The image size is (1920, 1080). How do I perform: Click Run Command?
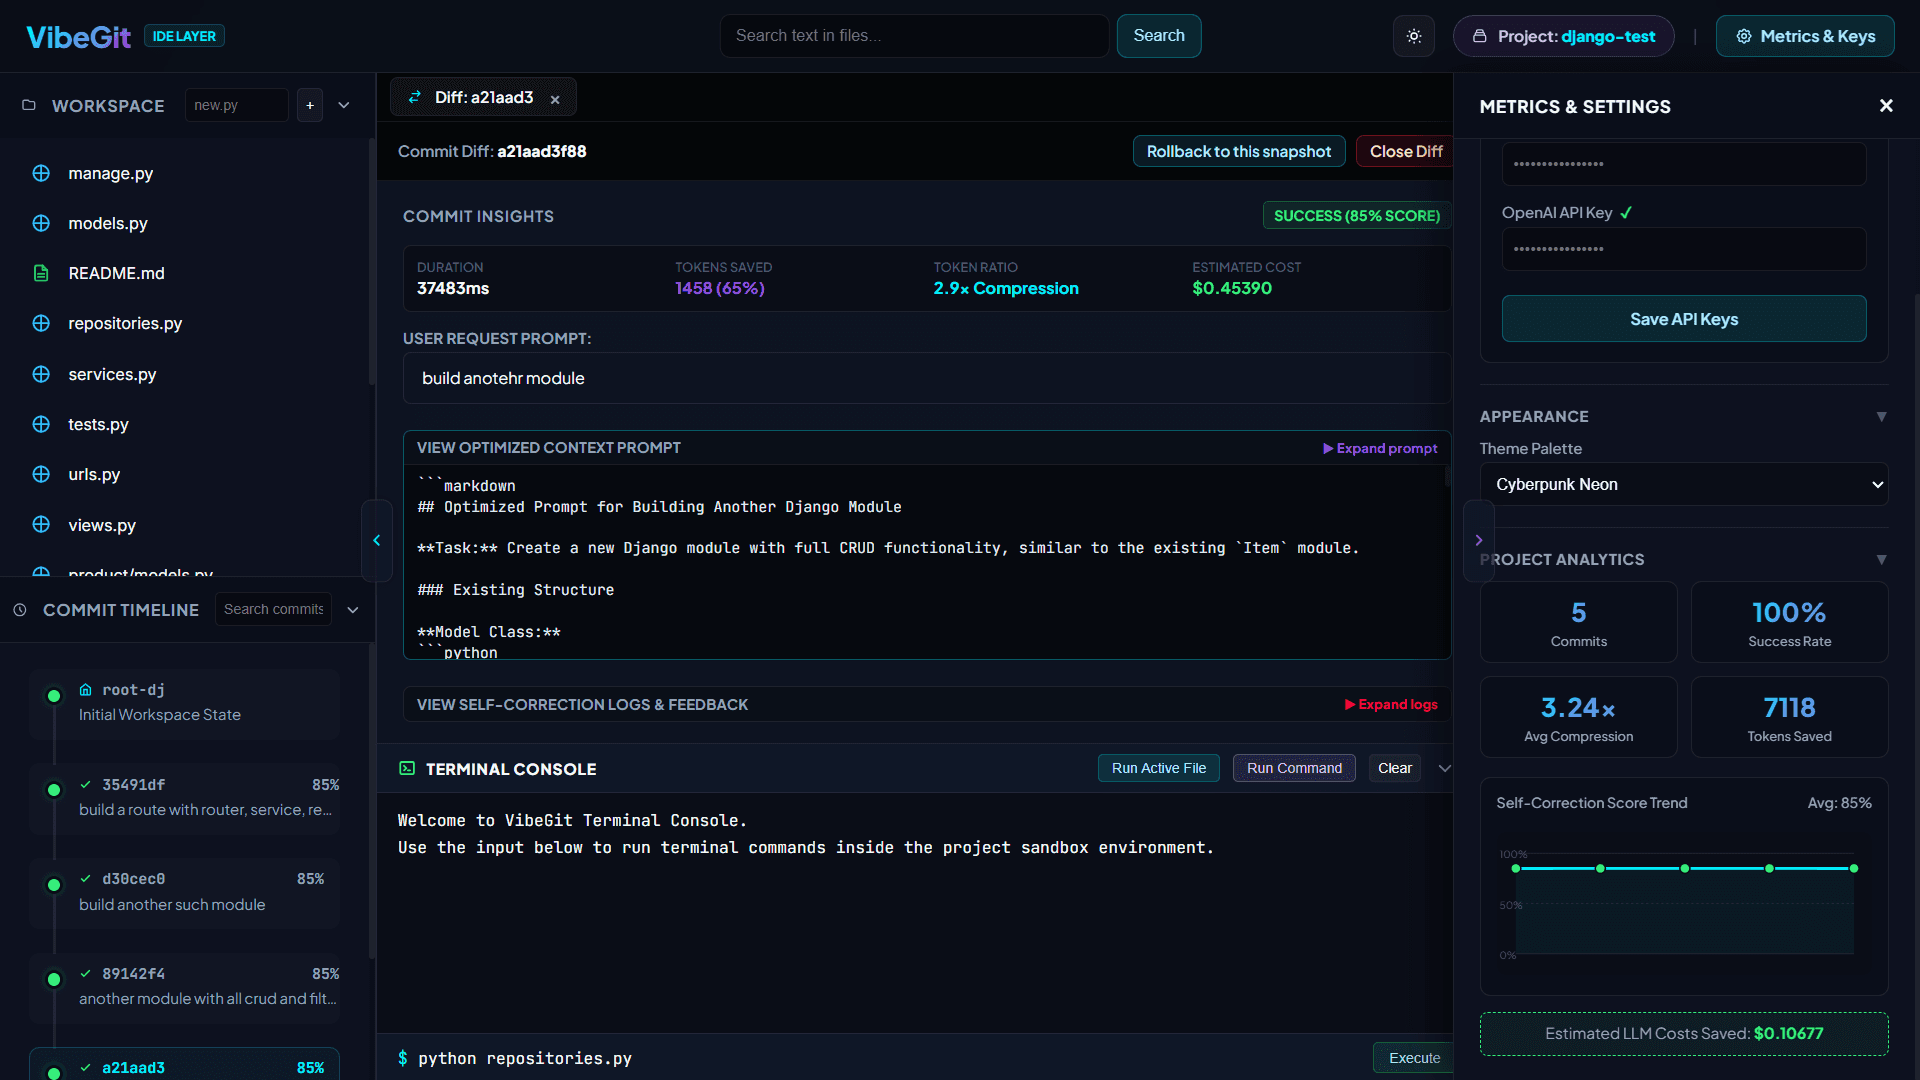tap(1294, 768)
